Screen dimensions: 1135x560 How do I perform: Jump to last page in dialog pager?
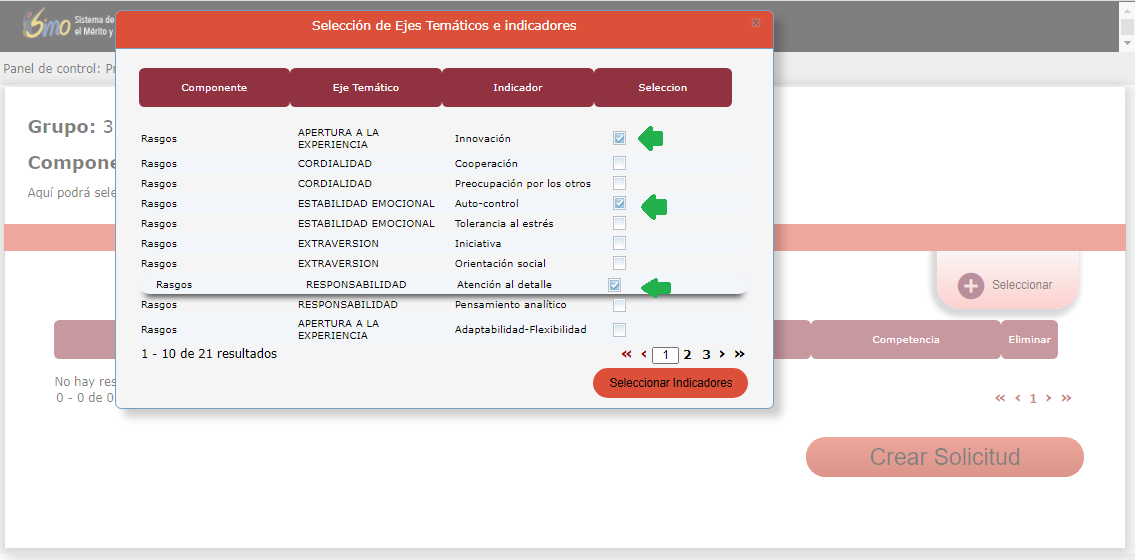(x=740, y=354)
